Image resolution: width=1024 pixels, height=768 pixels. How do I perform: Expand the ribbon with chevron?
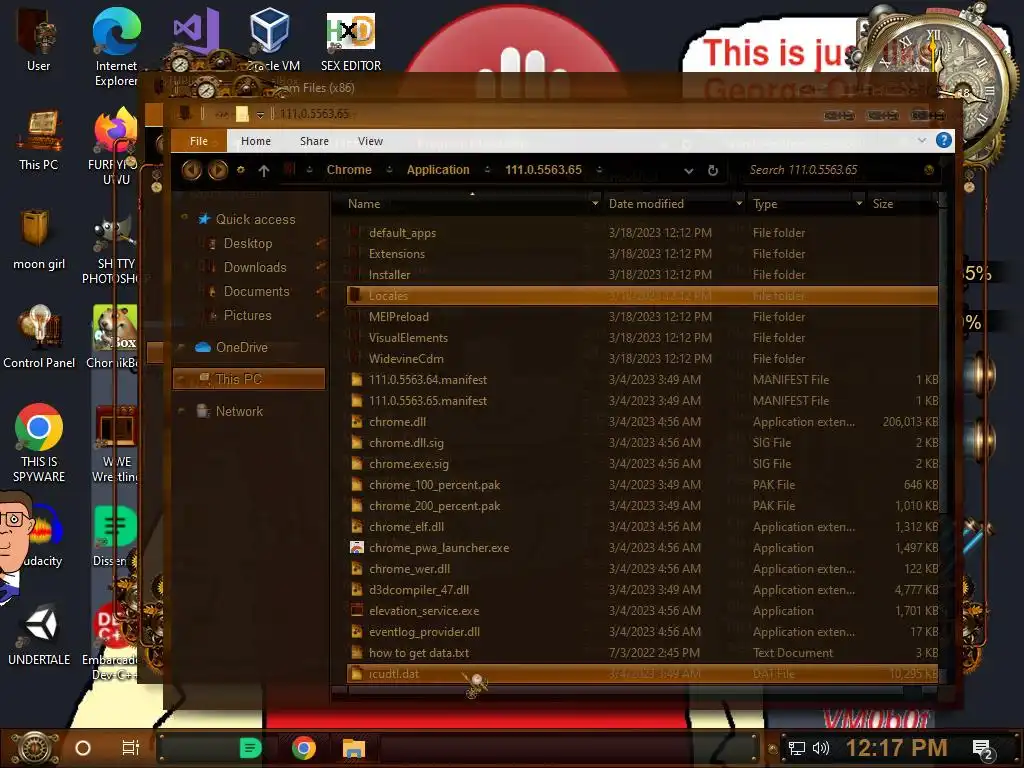pos(921,140)
